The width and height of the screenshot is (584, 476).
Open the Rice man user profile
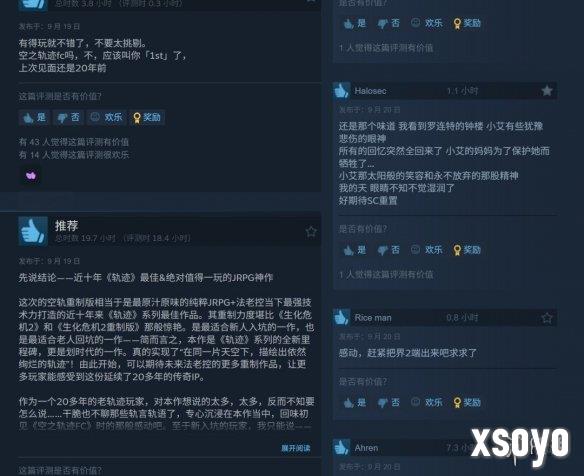pos(372,318)
